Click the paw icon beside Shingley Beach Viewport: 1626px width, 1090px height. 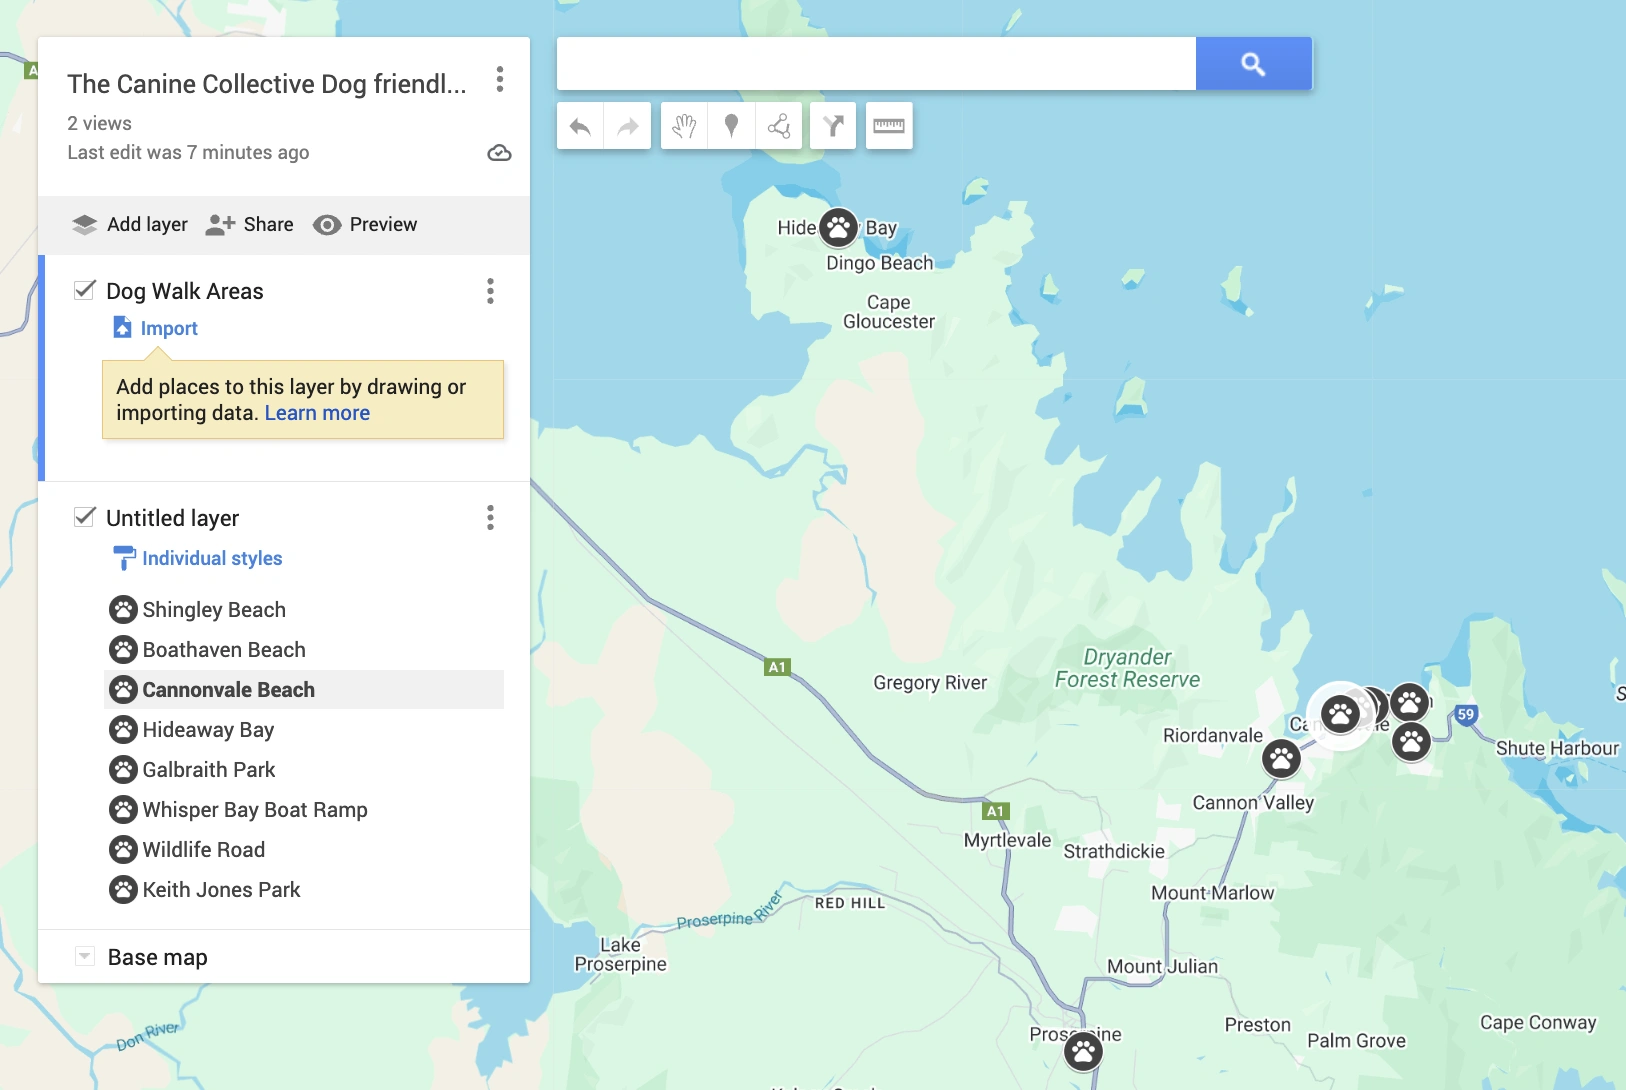(x=123, y=609)
